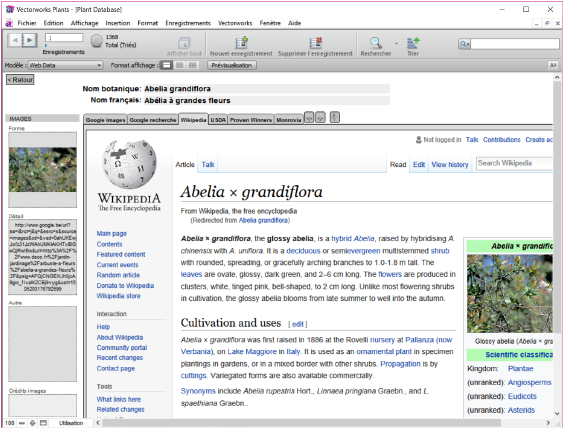Screen dimensions: 564x430
Task: Click the Aa formatting bar button
Action: pos(552,65)
